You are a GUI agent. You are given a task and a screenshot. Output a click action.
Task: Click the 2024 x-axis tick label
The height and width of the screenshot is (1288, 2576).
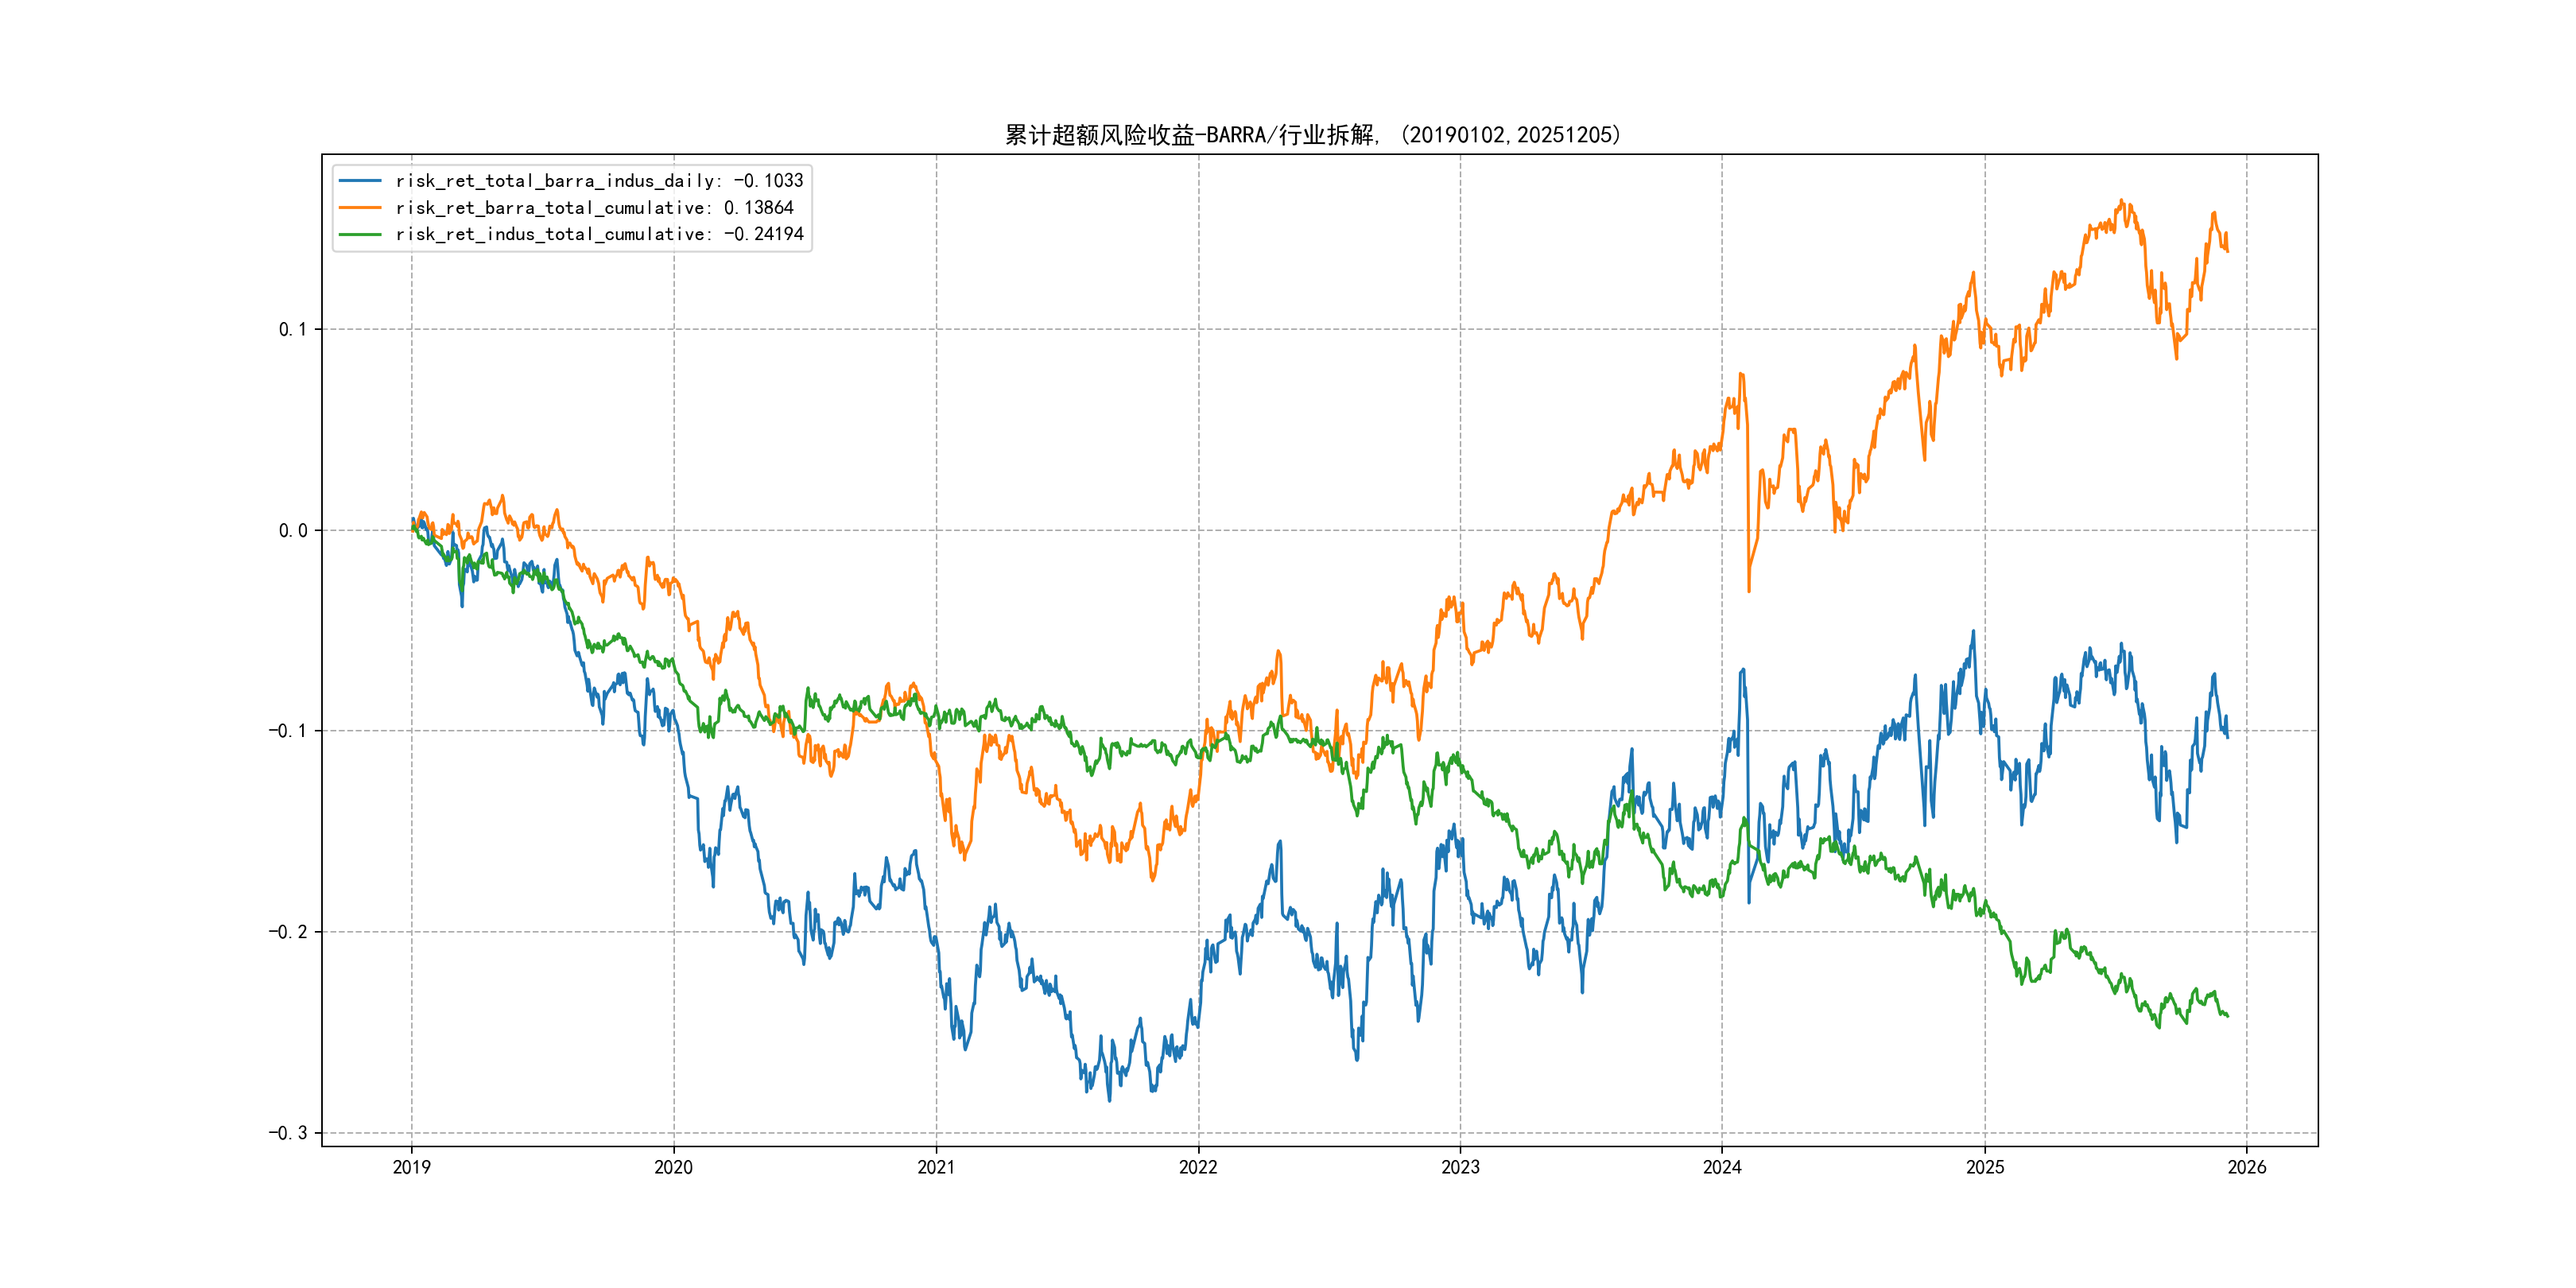click(x=1722, y=1167)
